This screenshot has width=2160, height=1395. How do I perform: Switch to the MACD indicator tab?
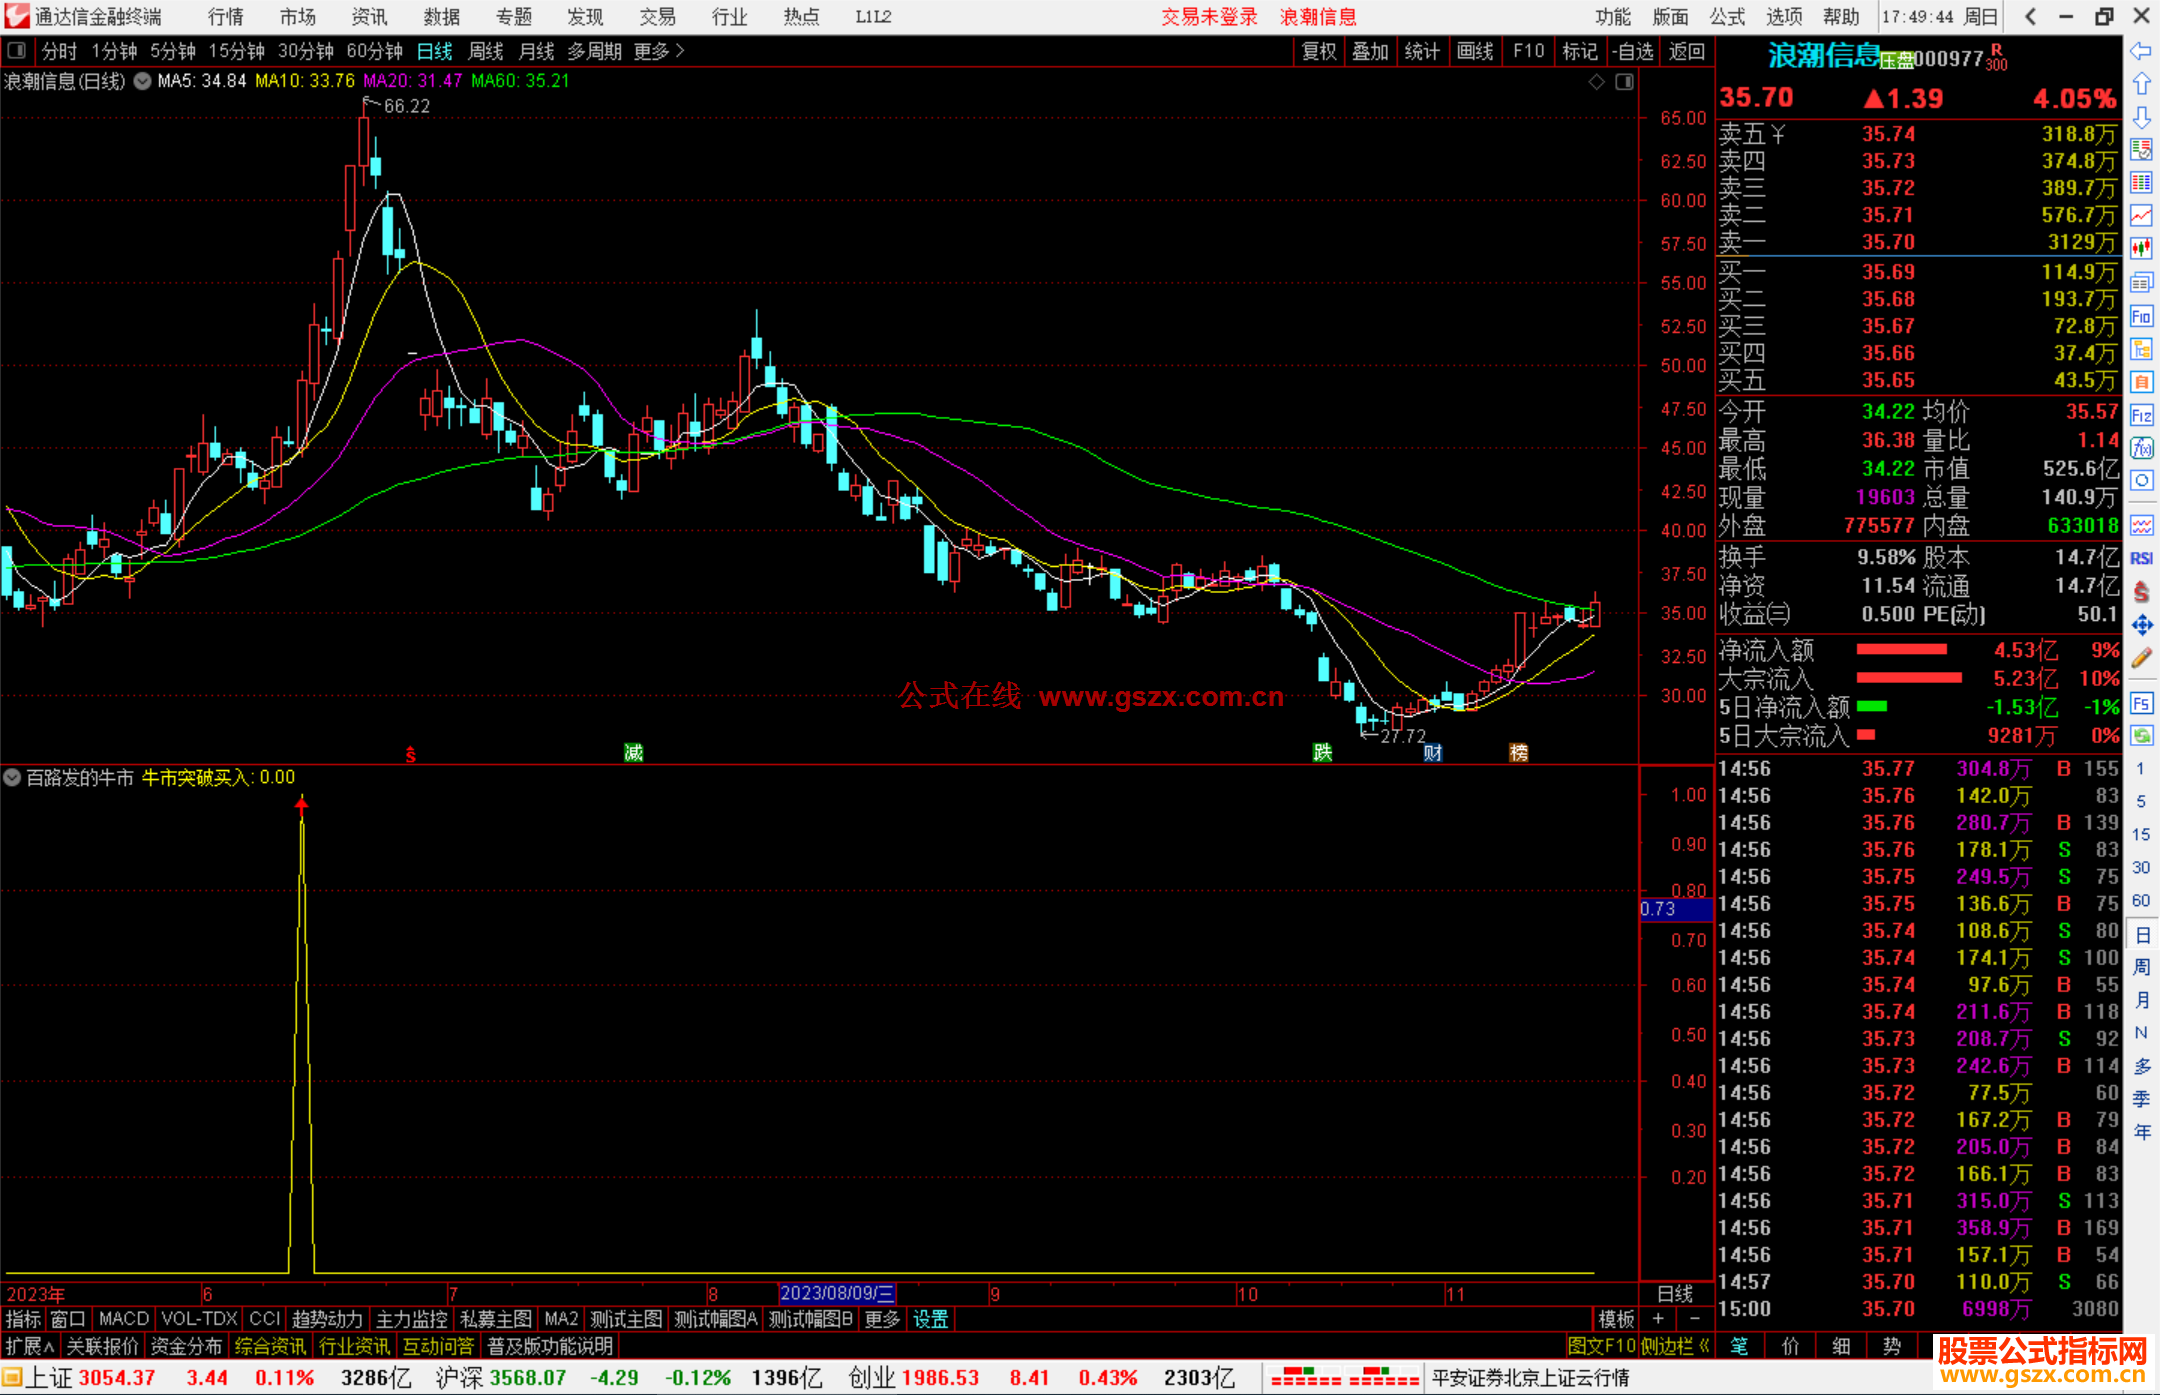(123, 1319)
